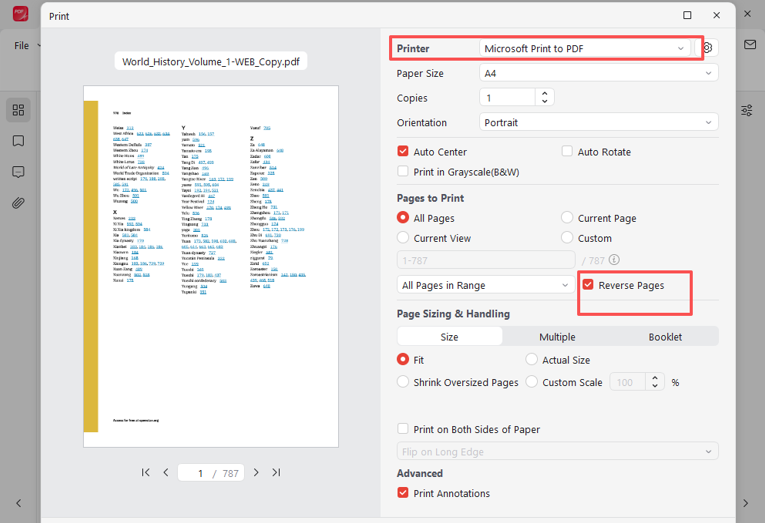Image resolution: width=765 pixels, height=523 pixels.
Task: Open attachments paperclip panel
Action: pos(18,202)
